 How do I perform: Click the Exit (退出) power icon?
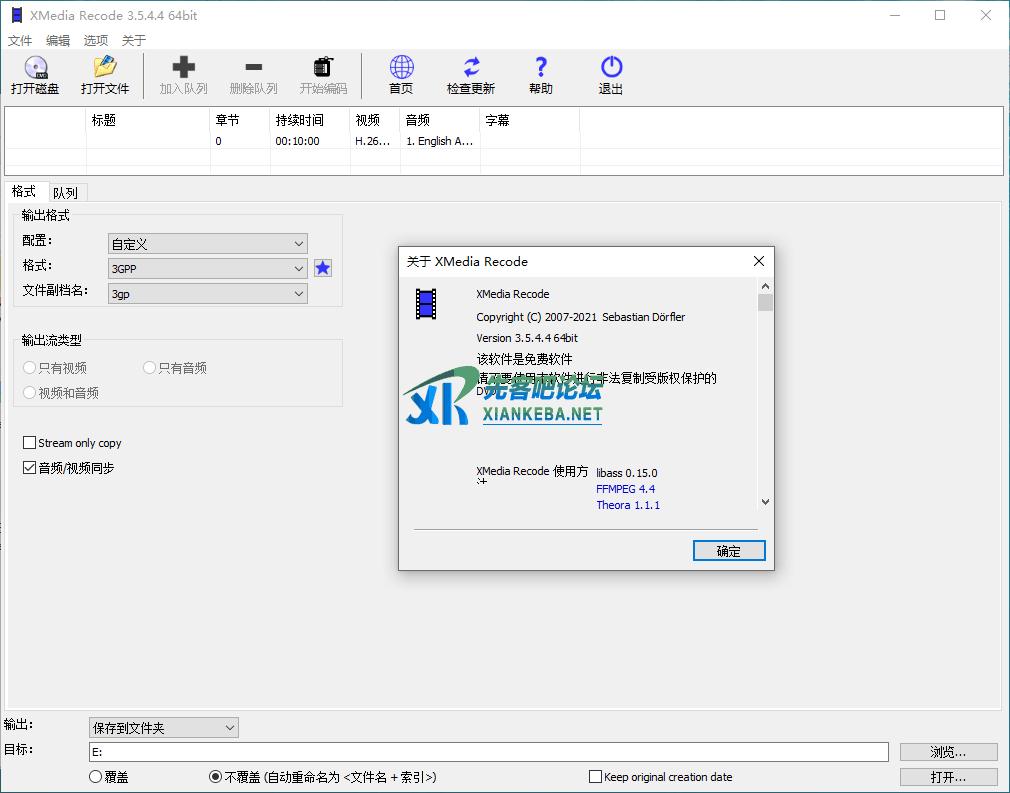[611, 68]
